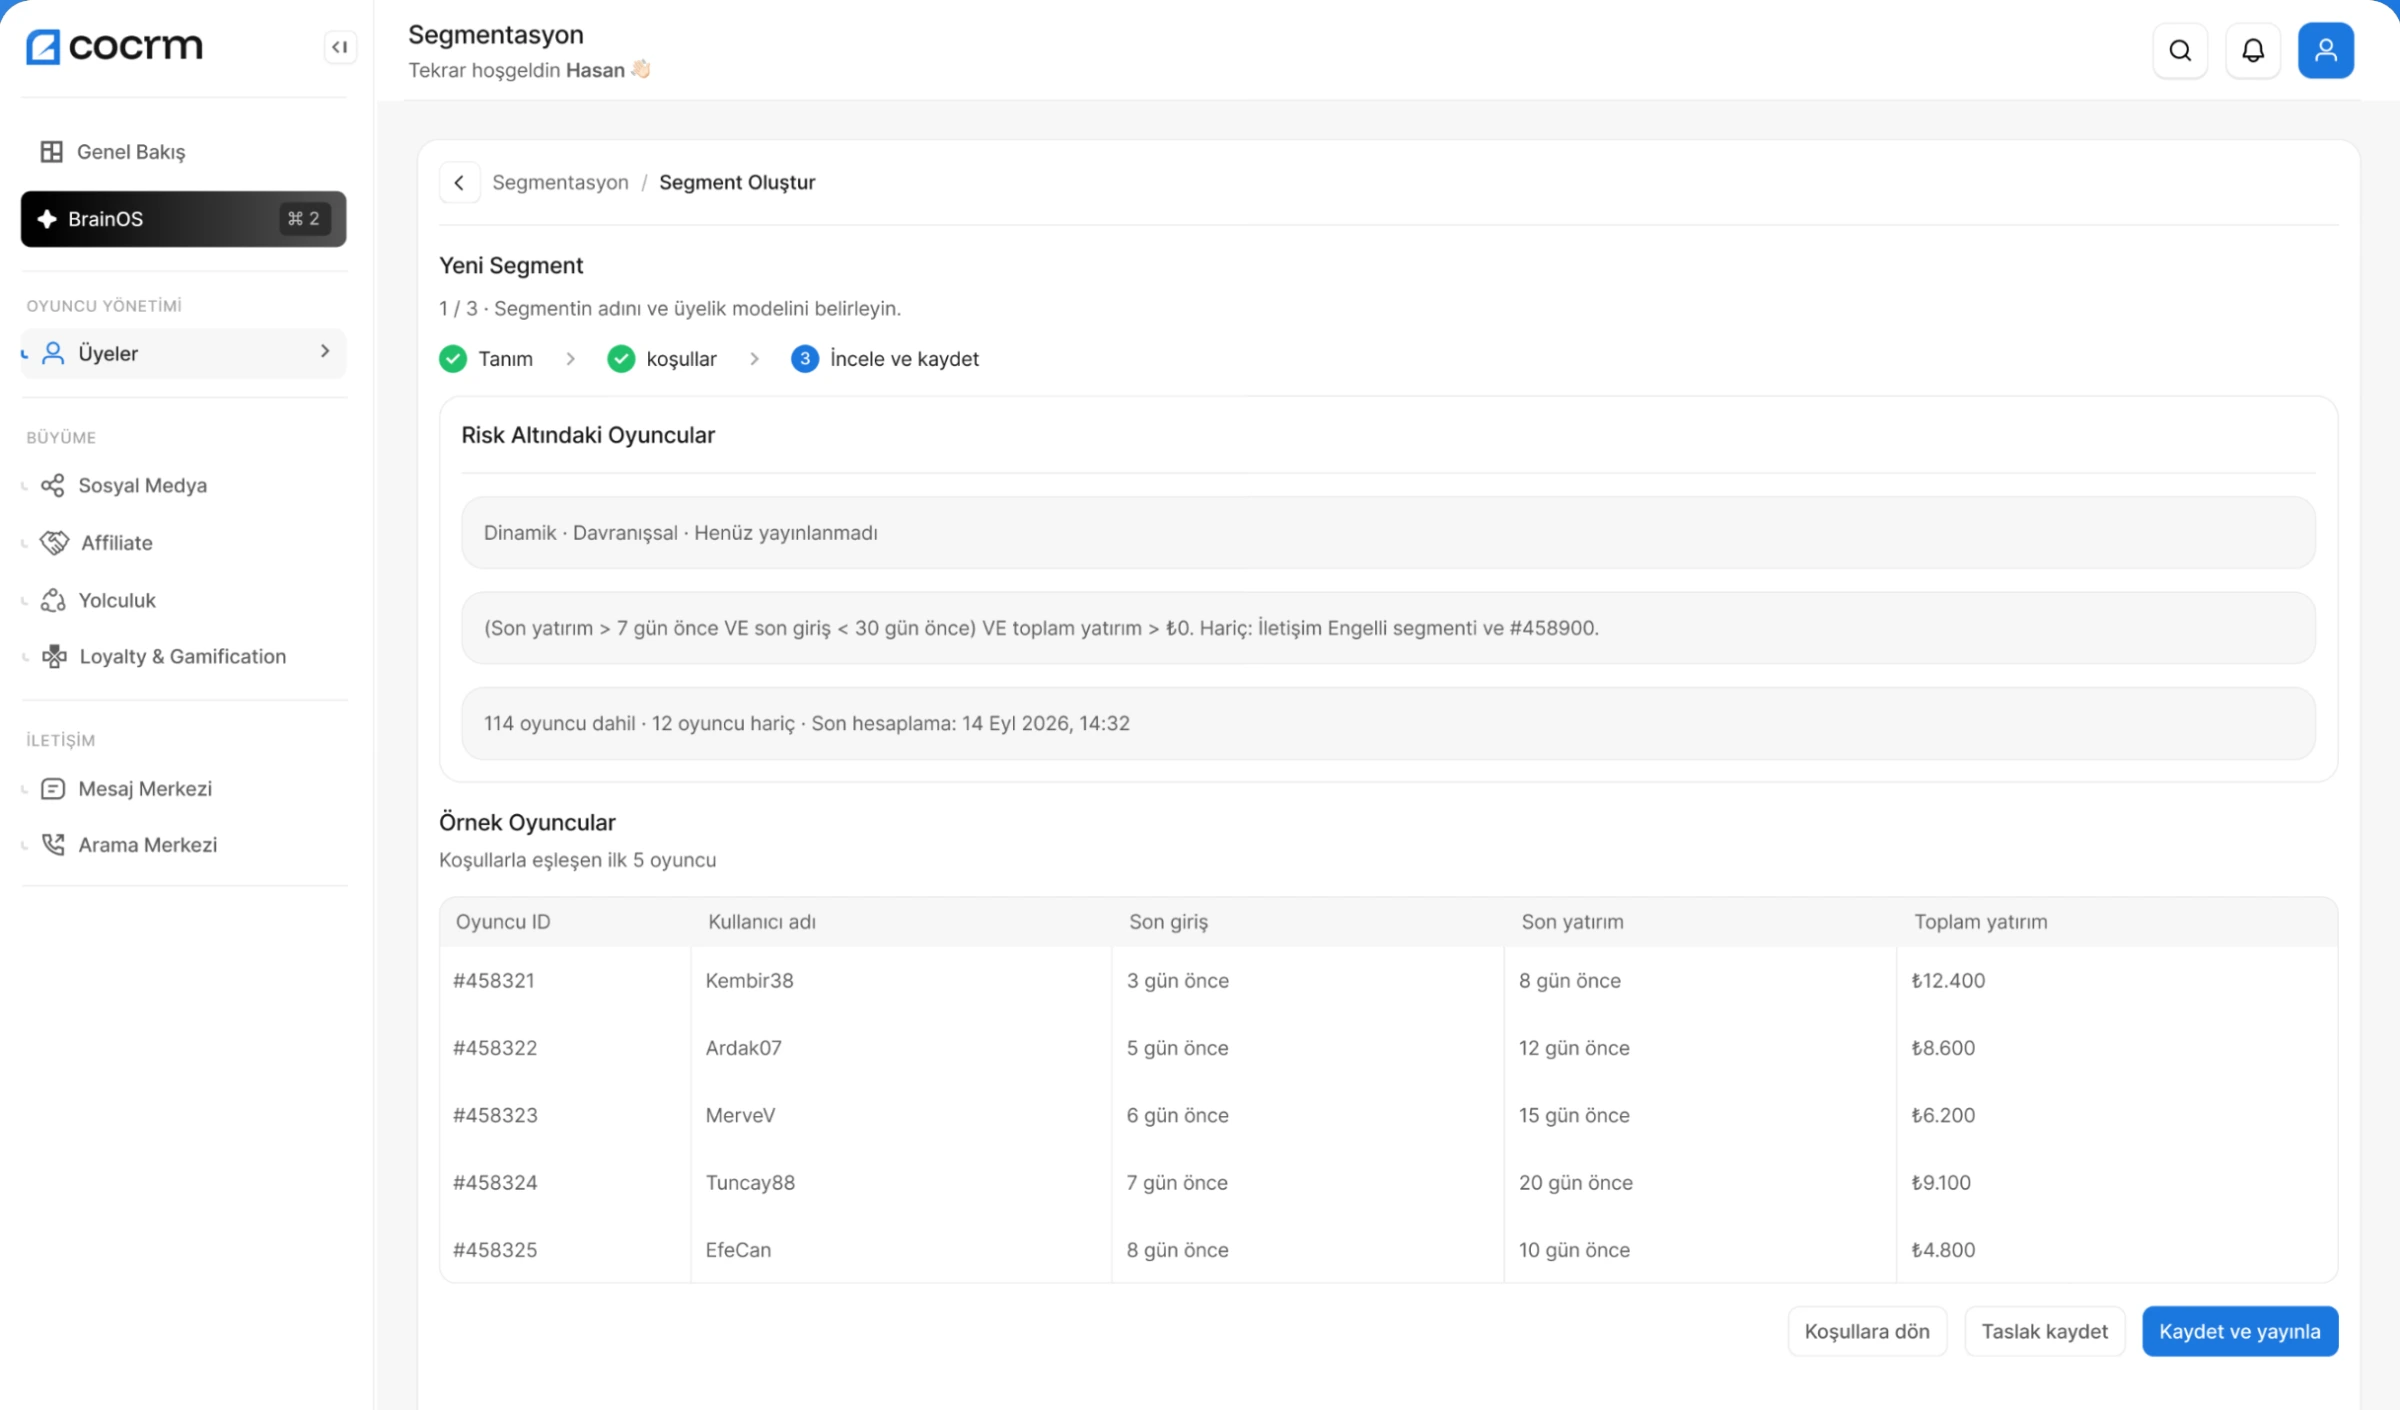Click username Tuncay88
The image size is (2400, 1410).
pos(750,1182)
